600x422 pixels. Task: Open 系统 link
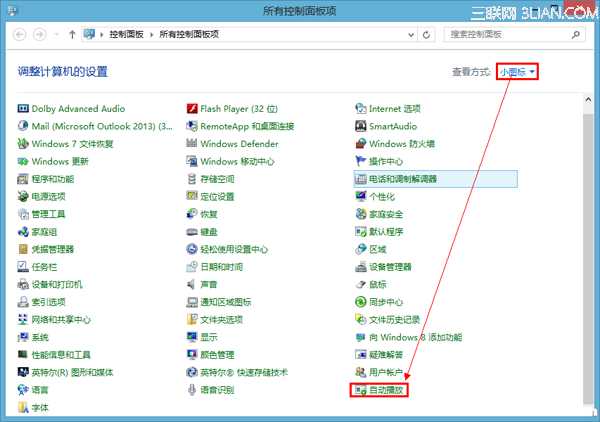coord(40,337)
